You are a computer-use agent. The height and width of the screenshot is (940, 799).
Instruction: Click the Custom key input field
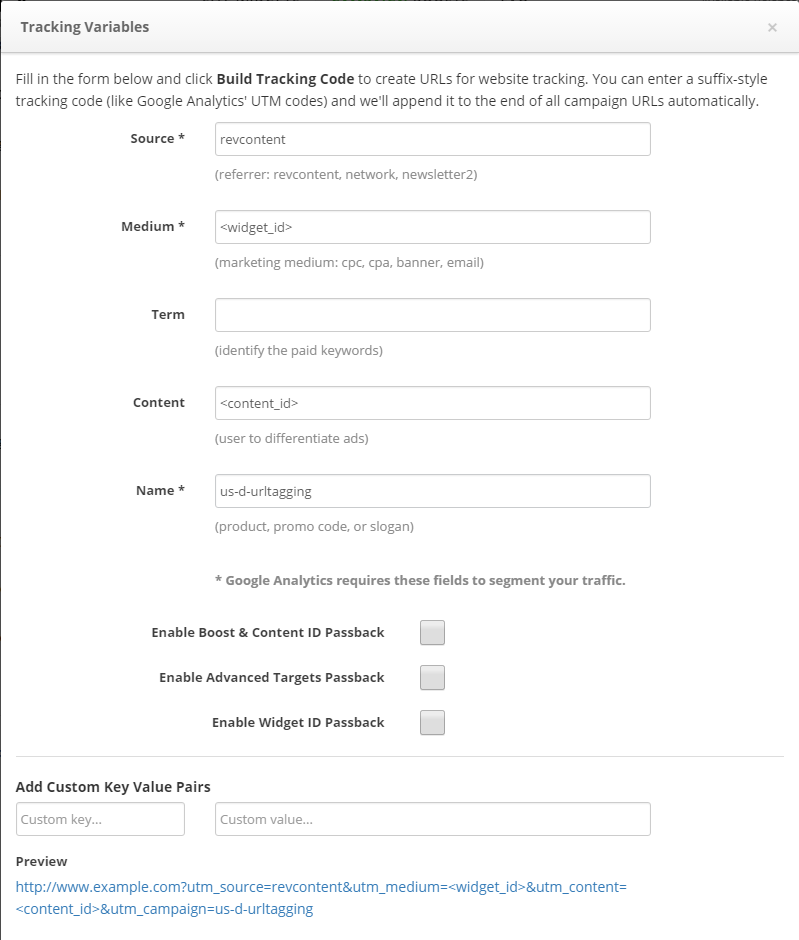100,819
